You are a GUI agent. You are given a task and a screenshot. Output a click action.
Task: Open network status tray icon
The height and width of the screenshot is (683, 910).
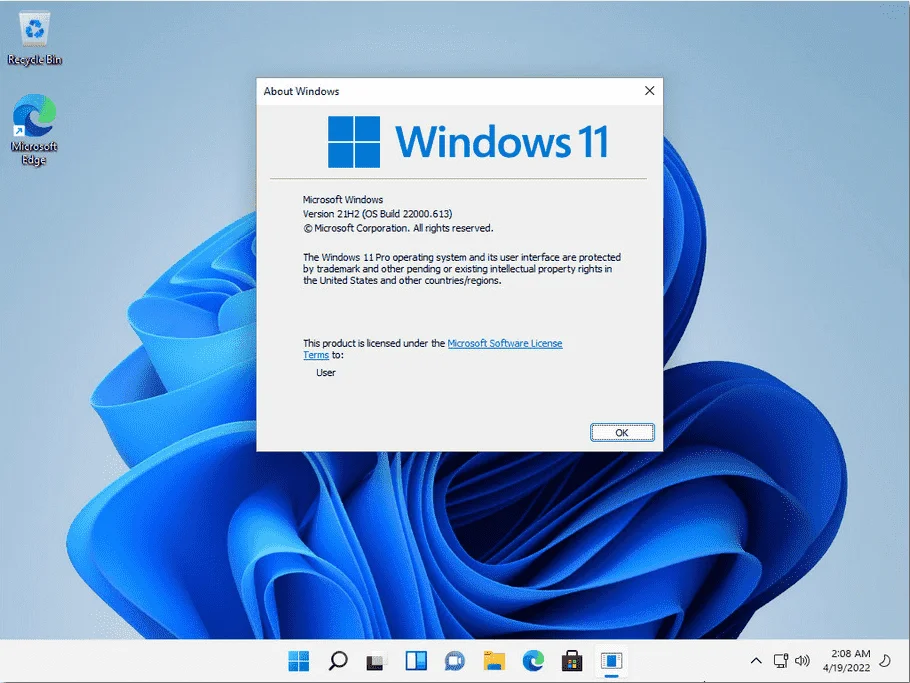pos(781,661)
